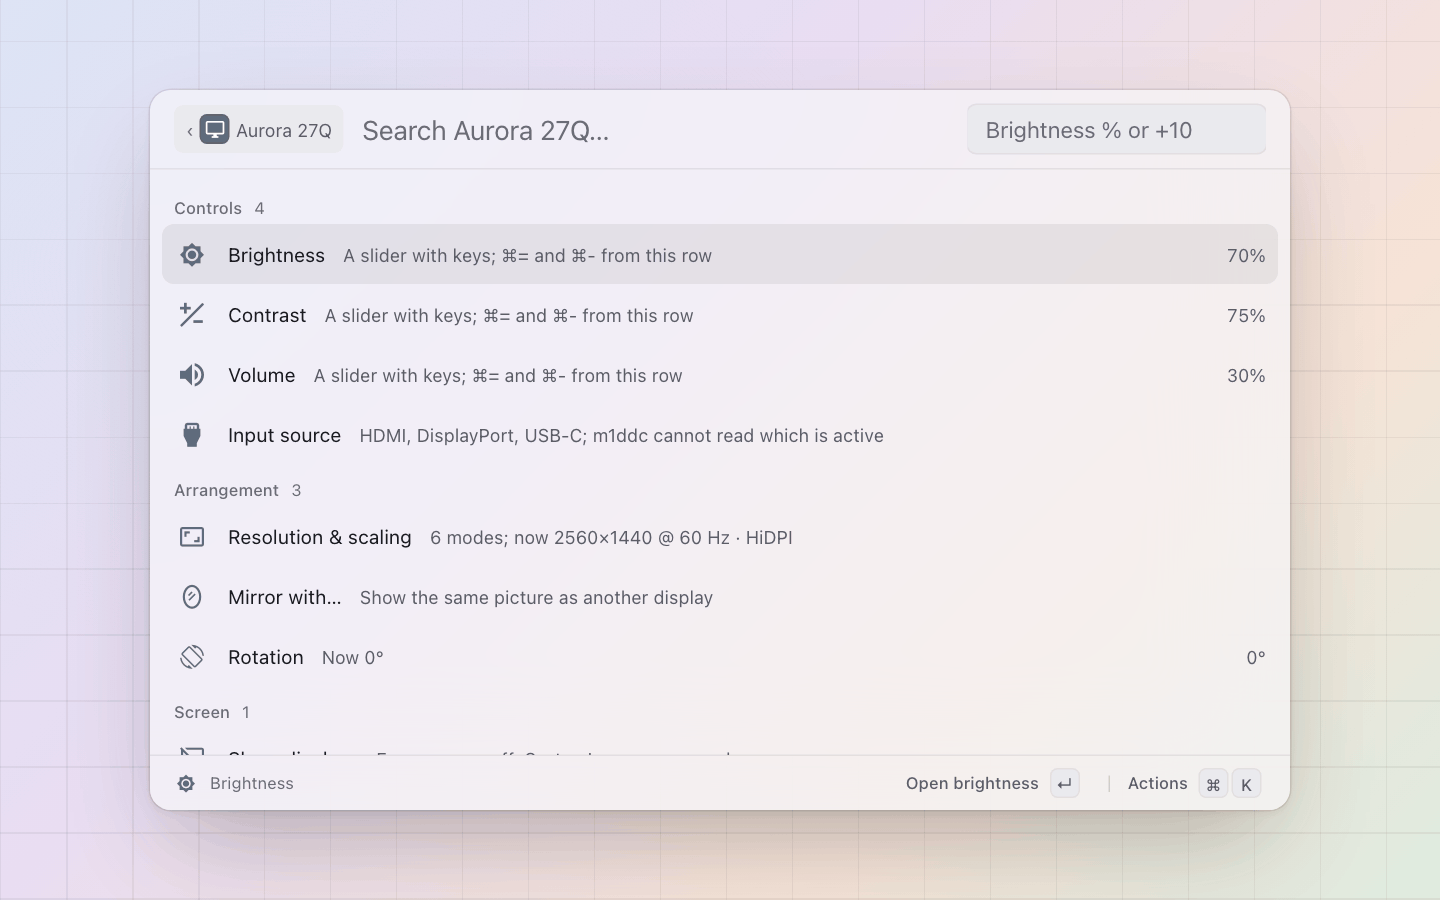Click the Mirror with... icon
Image resolution: width=1440 pixels, height=900 pixels.
tap(192, 597)
